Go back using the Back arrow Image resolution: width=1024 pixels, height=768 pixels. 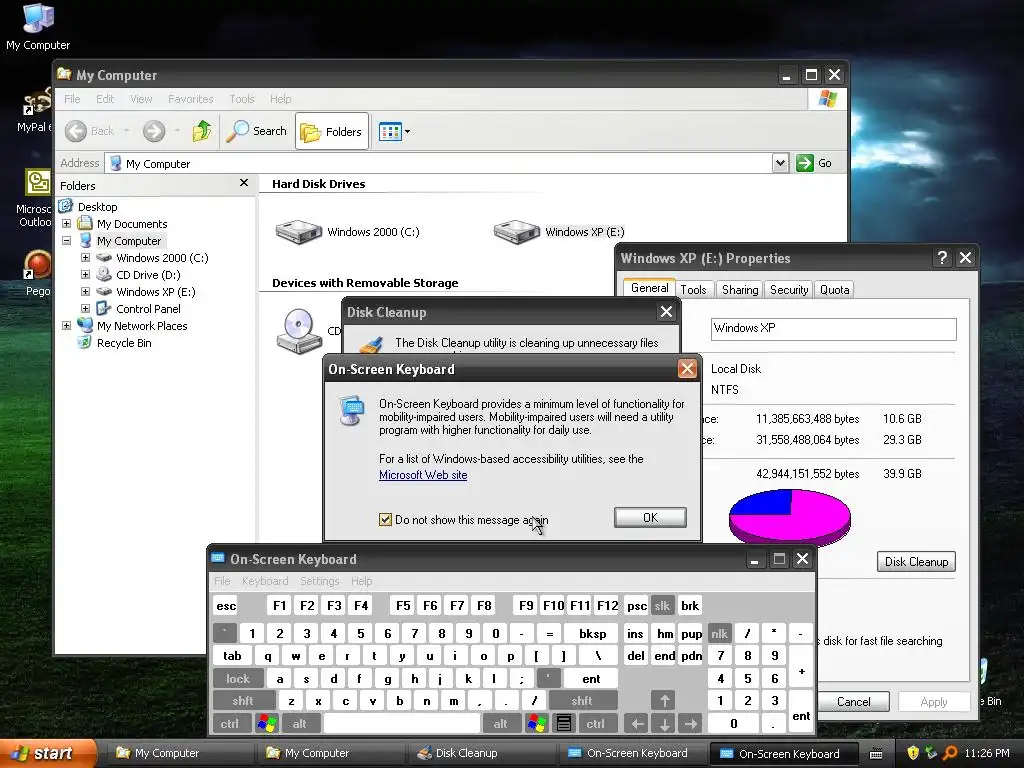coord(90,131)
